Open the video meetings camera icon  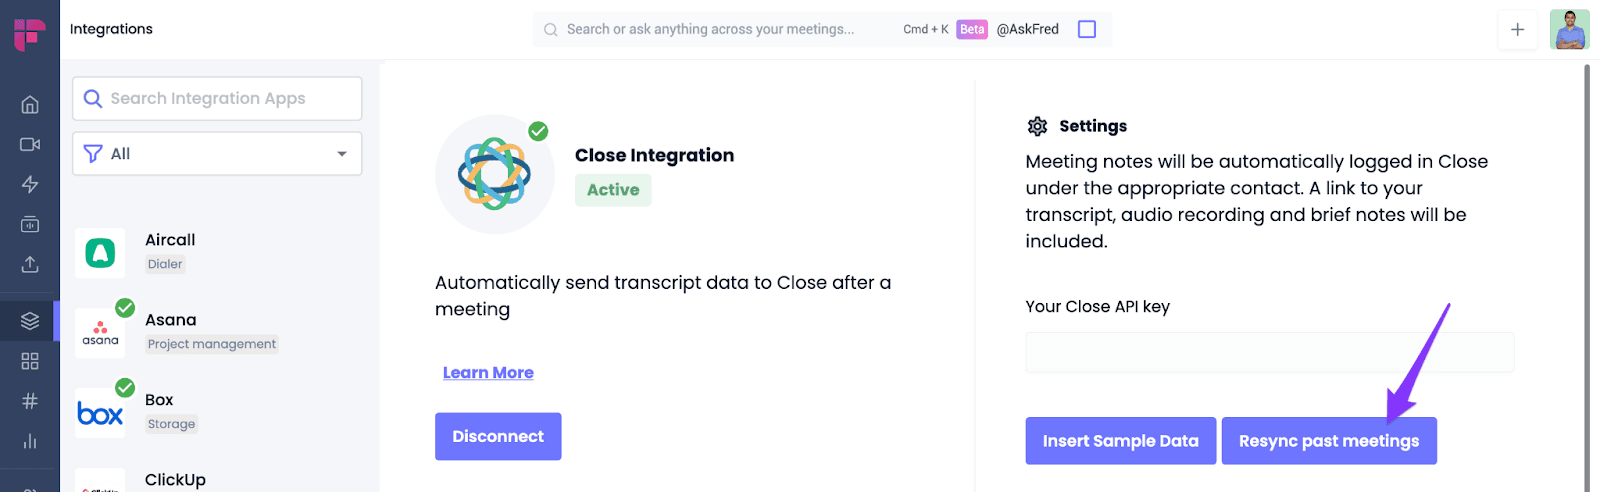point(30,144)
